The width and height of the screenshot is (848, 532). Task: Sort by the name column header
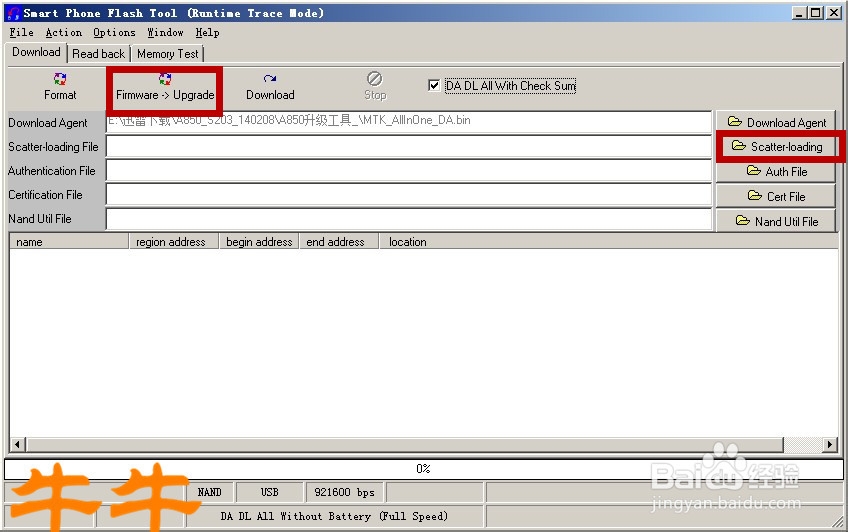[x=69, y=242]
